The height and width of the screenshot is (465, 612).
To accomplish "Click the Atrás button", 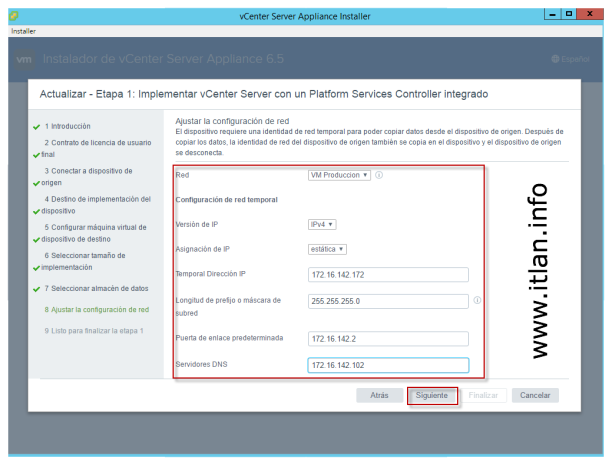I will (x=379, y=395).
